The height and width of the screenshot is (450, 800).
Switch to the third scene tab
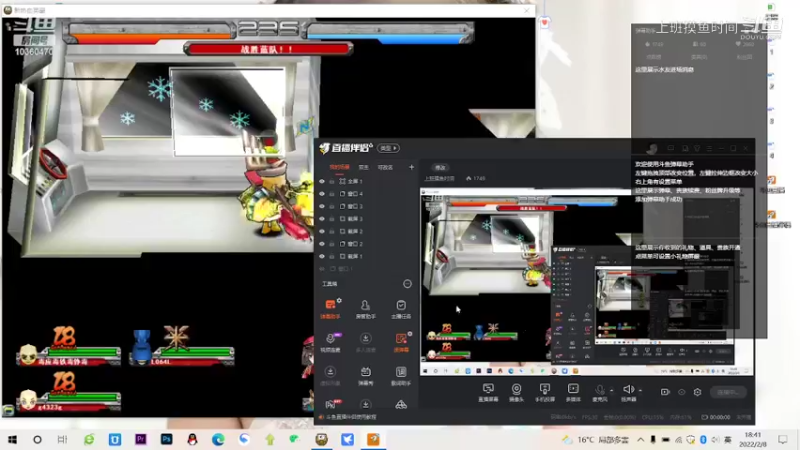click(x=385, y=167)
